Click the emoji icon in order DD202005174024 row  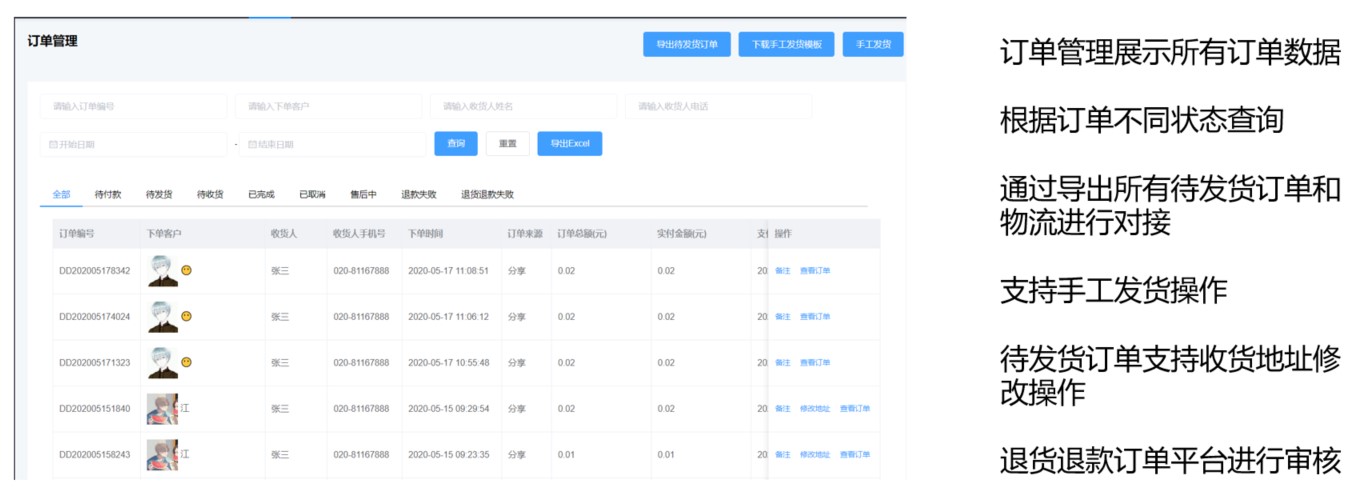click(186, 317)
